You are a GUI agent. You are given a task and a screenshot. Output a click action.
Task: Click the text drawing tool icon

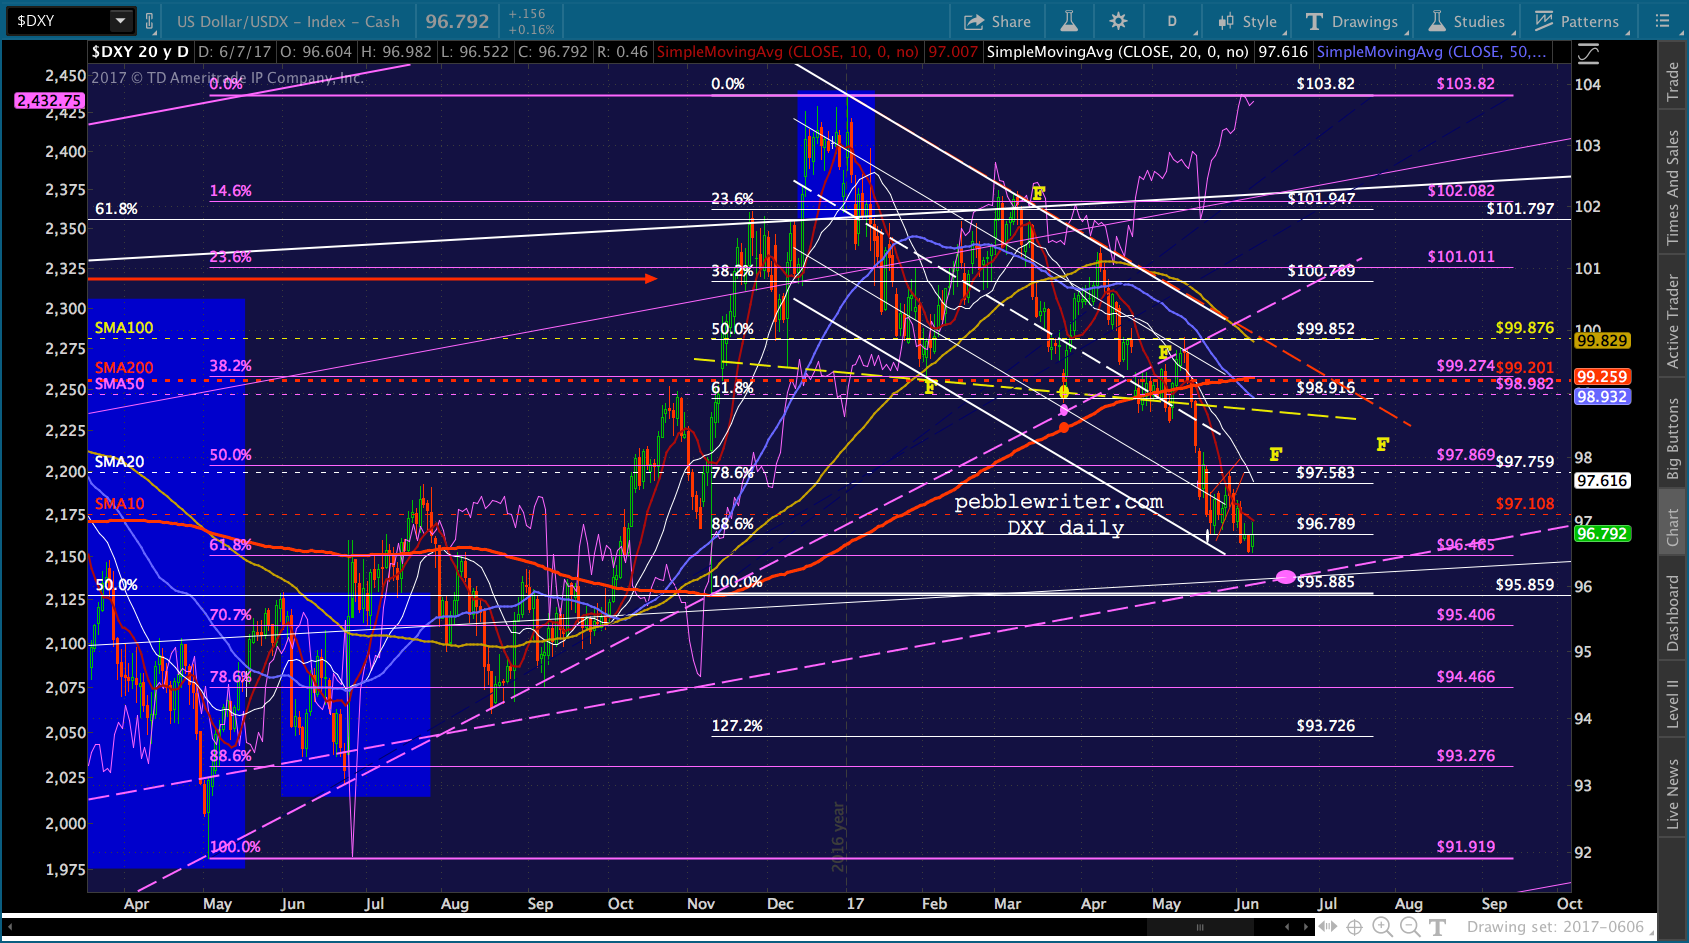[1437, 927]
